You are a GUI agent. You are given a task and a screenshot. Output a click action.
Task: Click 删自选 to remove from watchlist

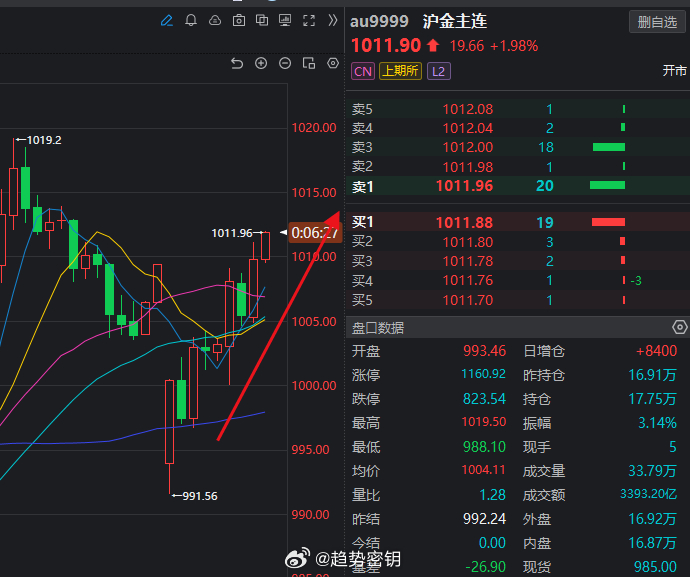point(657,22)
